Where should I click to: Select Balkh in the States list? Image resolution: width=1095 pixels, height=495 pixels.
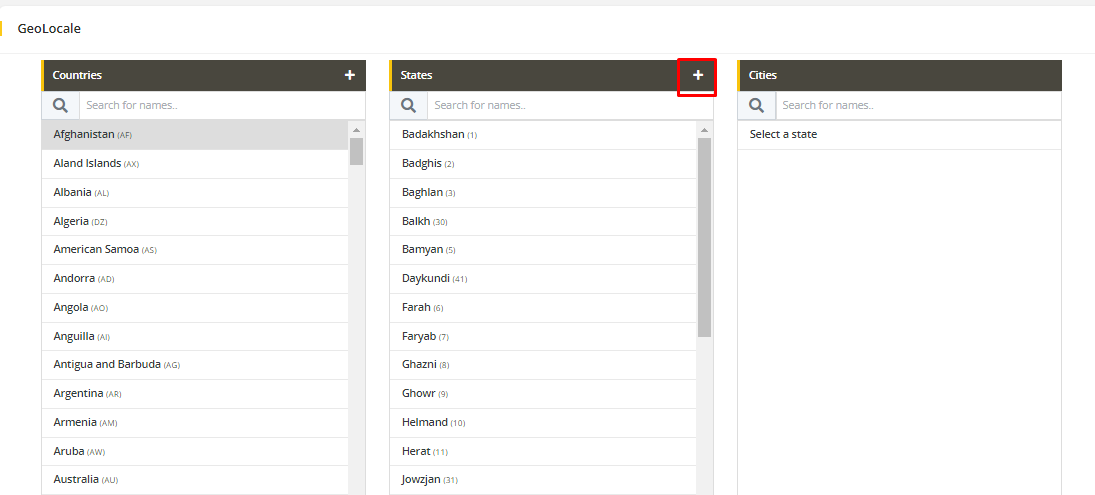(416, 221)
